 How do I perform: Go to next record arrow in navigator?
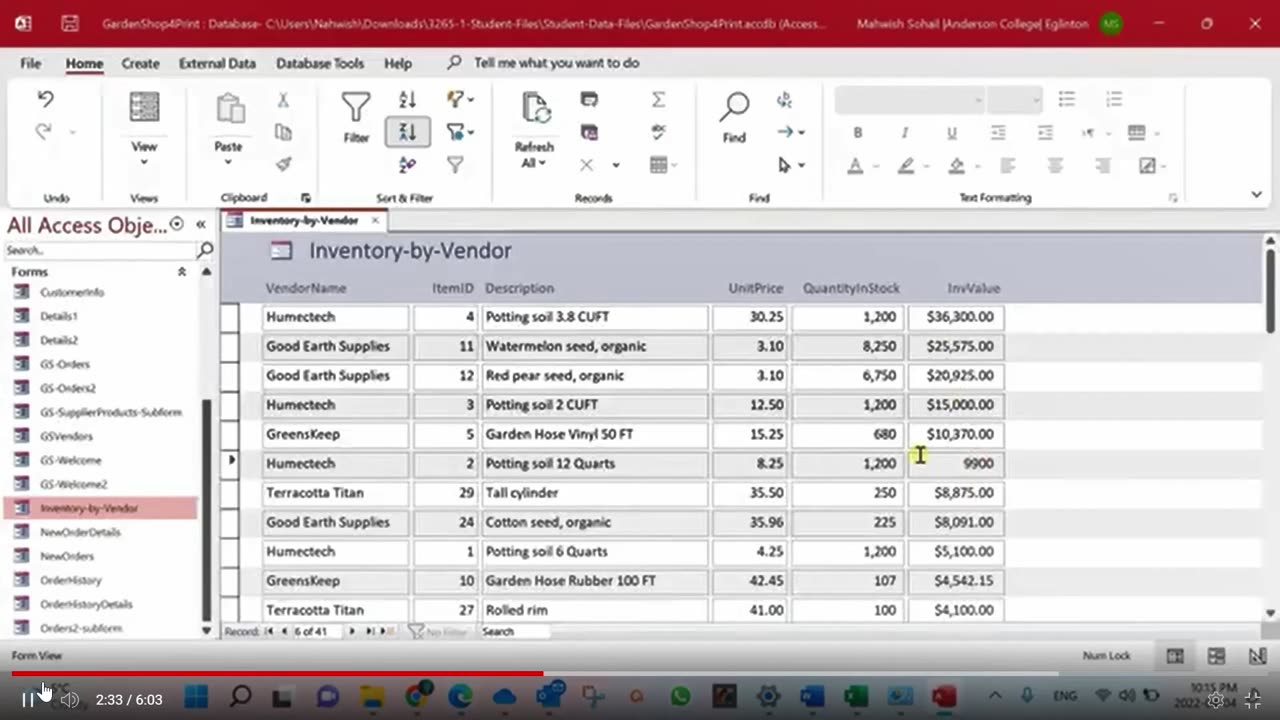(351, 632)
